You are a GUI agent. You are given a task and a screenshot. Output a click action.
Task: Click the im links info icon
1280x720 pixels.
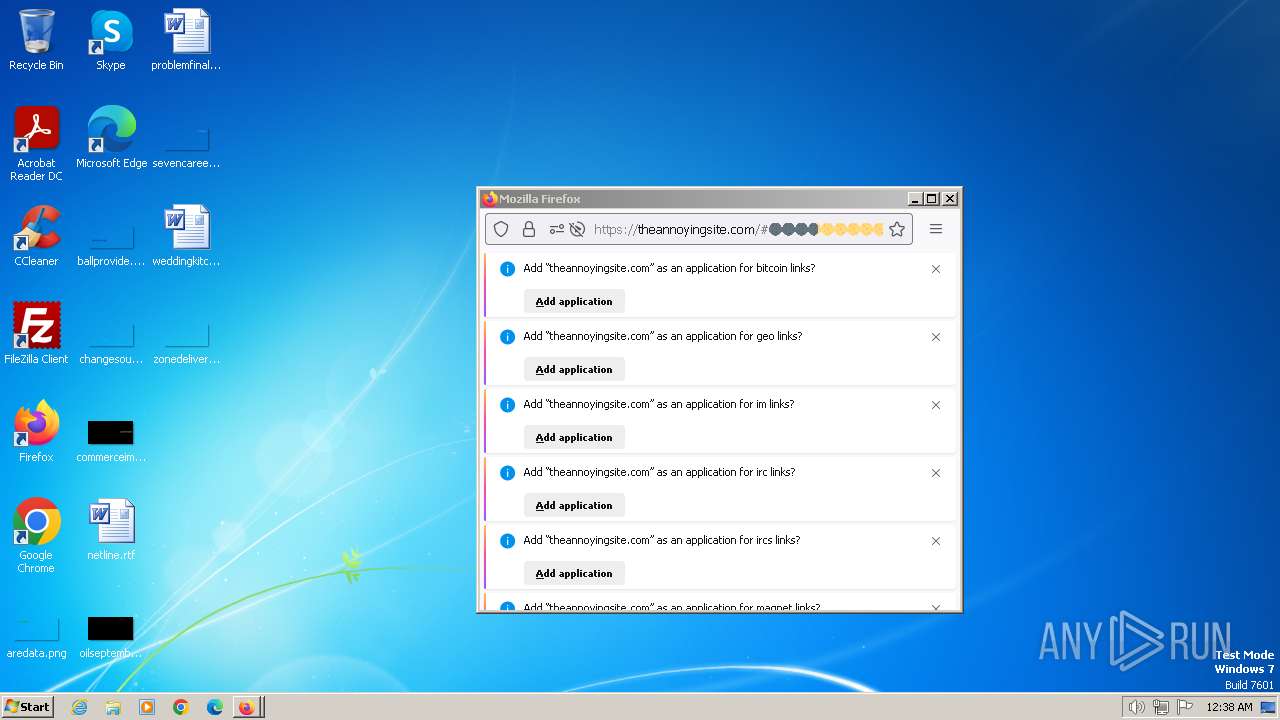(507, 405)
